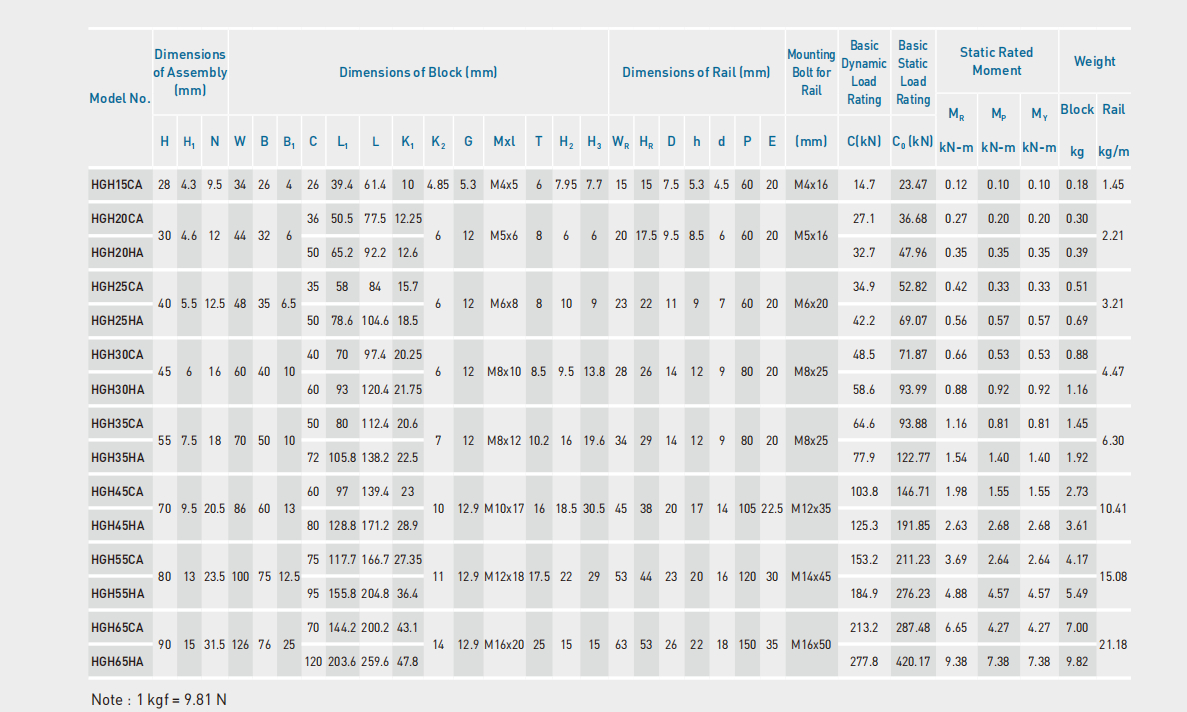Click dynamic load value '42.2'
The image size is (1187, 712).
point(864,321)
